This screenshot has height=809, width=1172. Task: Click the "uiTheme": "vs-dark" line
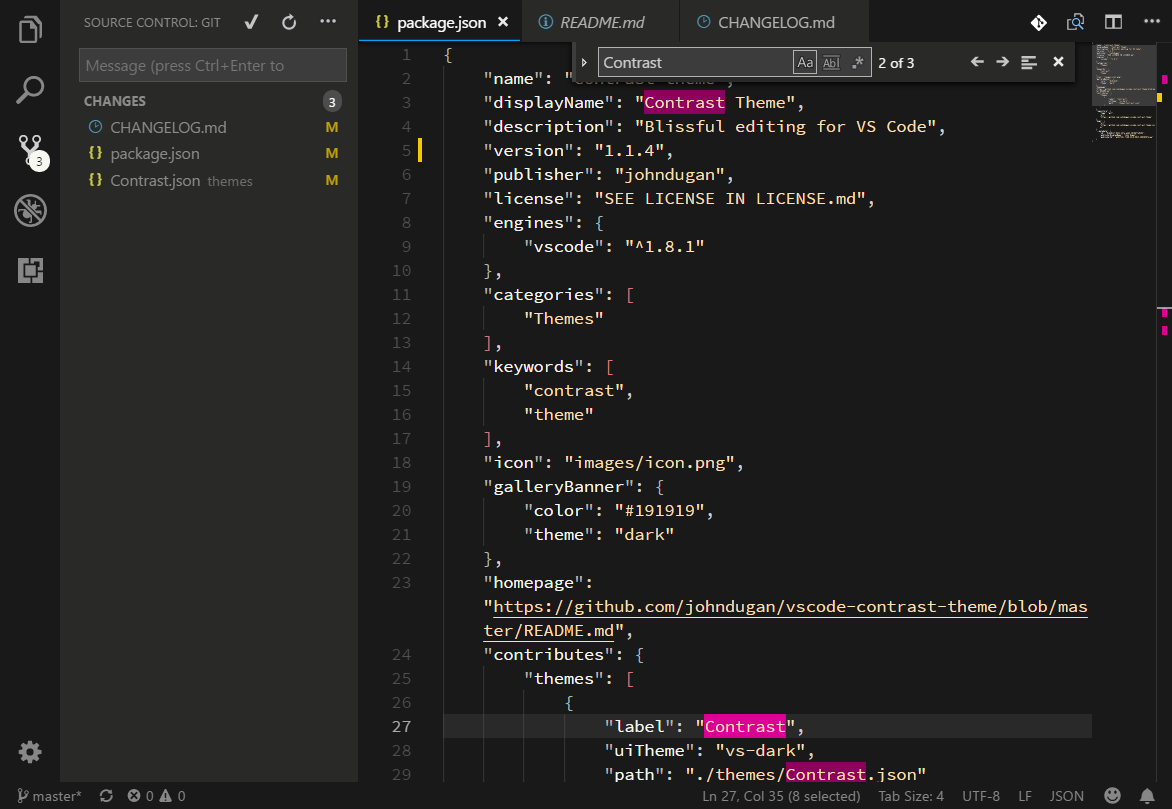(709, 751)
